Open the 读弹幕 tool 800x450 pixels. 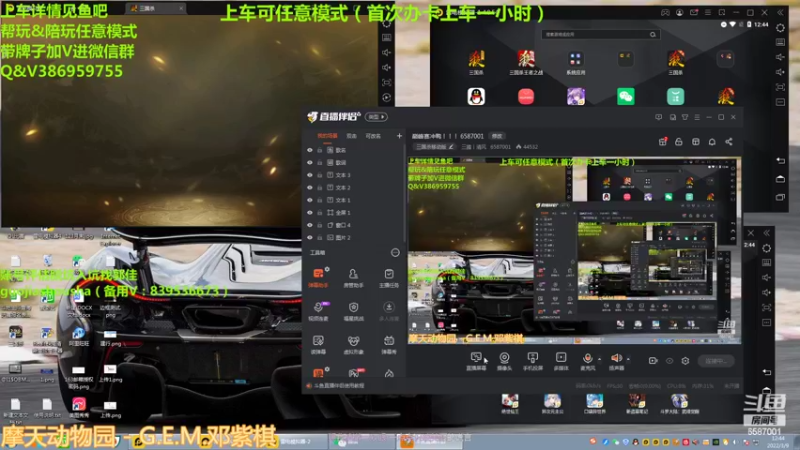(318, 344)
